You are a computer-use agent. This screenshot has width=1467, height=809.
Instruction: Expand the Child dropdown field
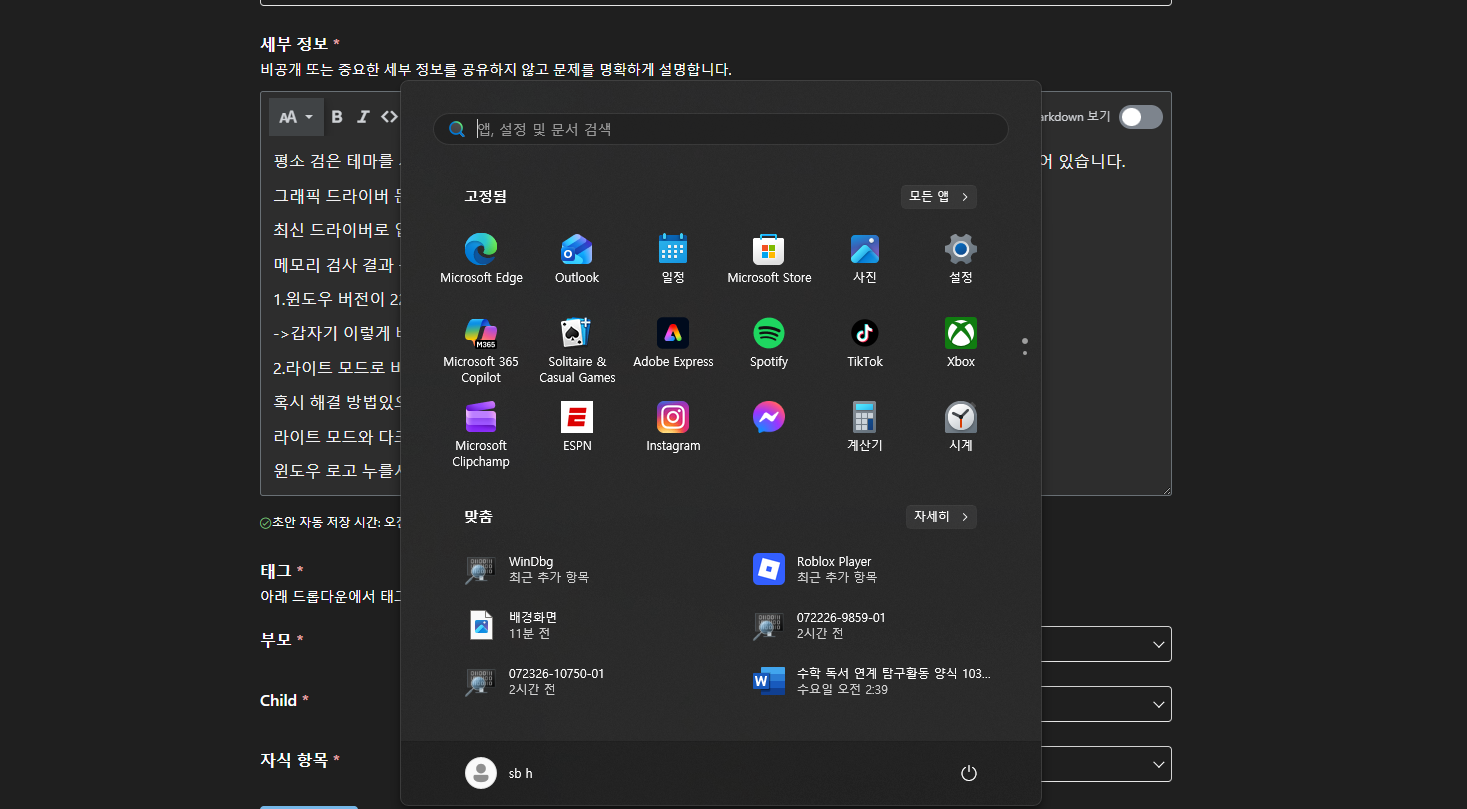point(1106,704)
